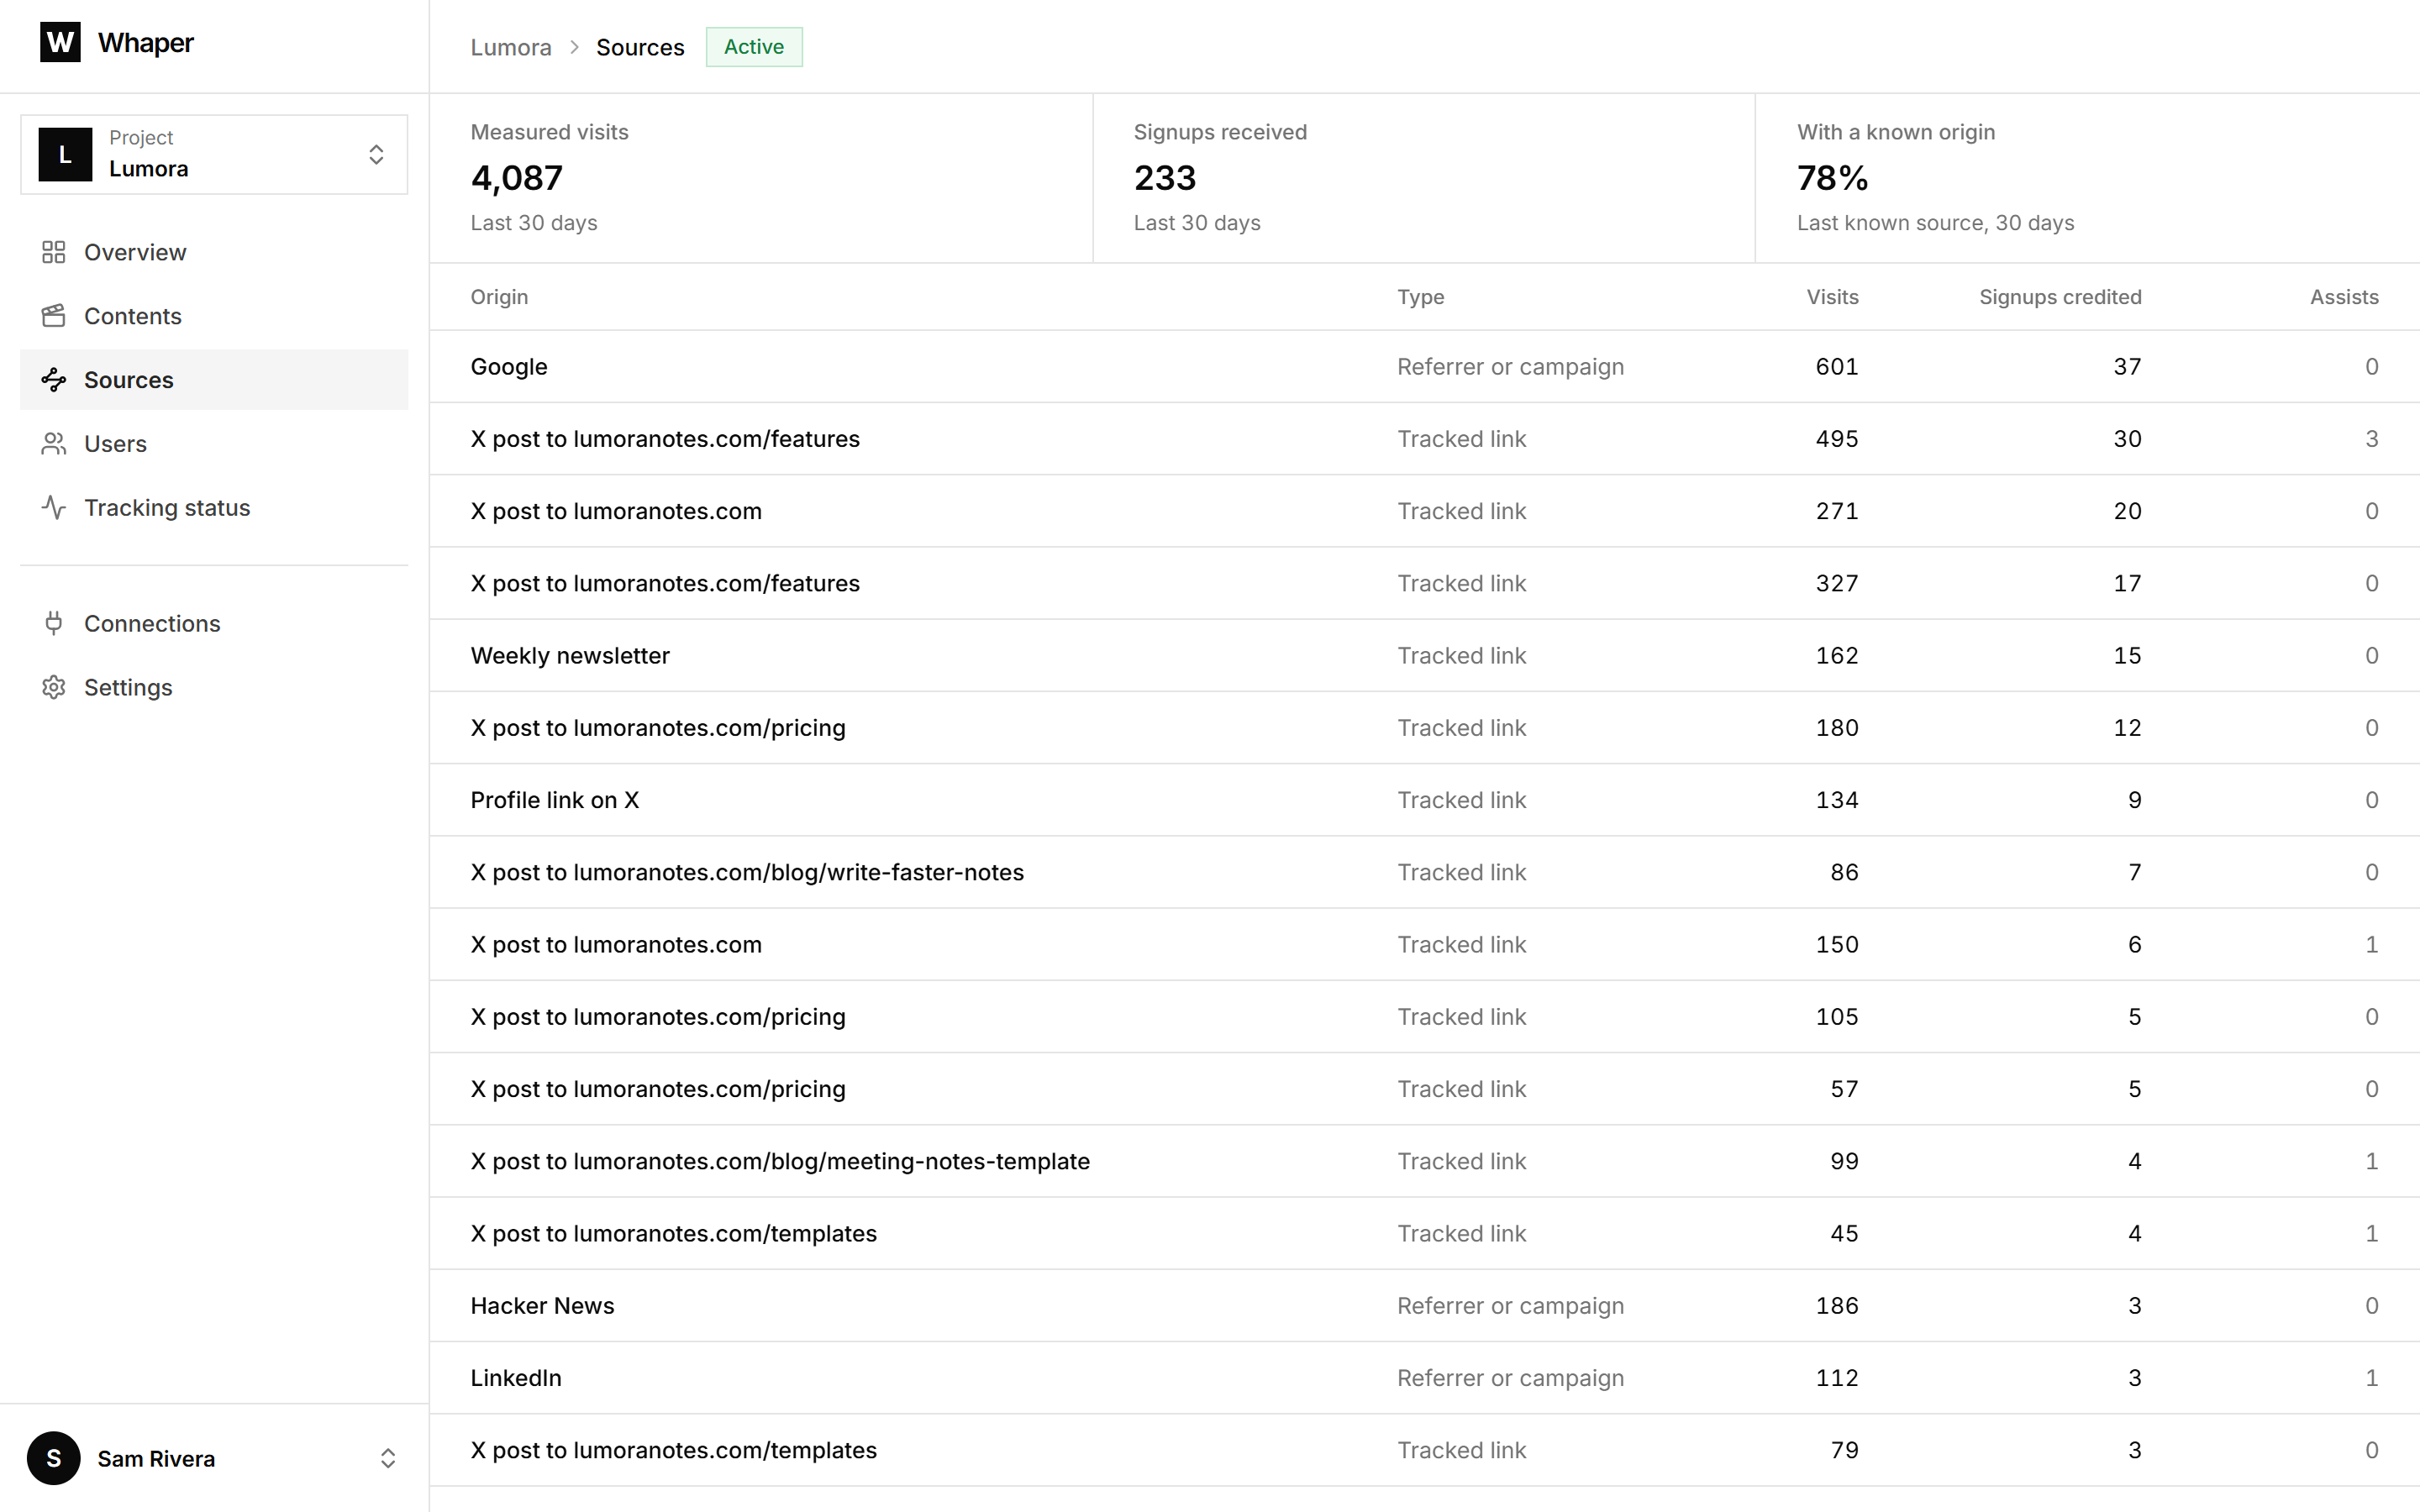Open Profile link on X row
The width and height of the screenshot is (2420, 1512).
[x=1424, y=800]
